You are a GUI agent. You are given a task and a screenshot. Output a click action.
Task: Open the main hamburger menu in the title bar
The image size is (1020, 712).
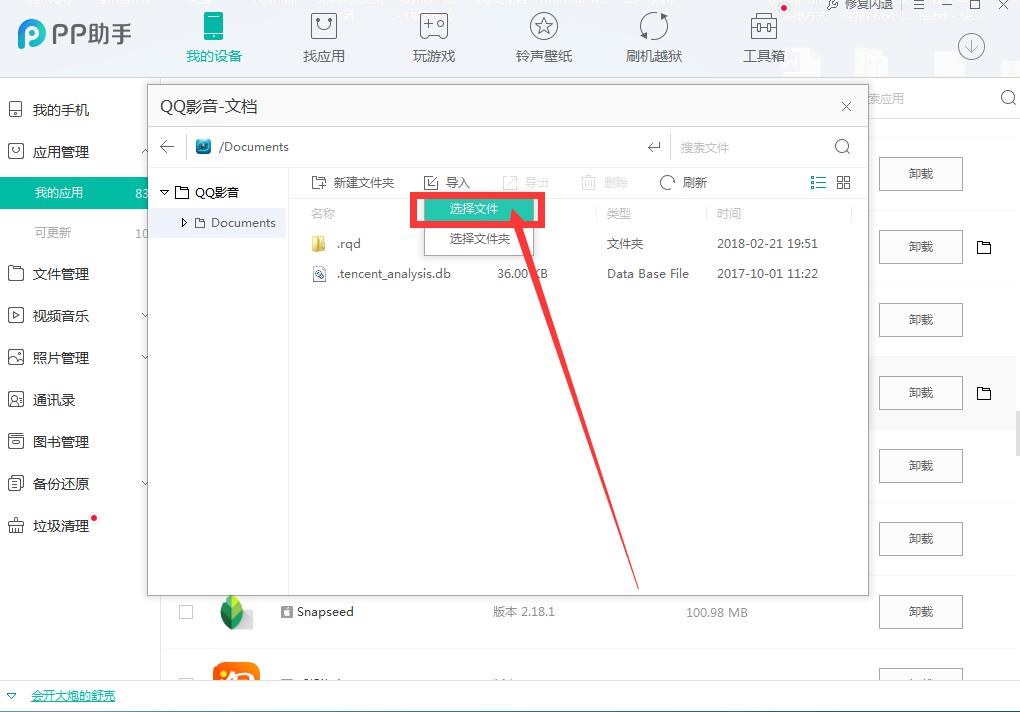click(x=919, y=5)
